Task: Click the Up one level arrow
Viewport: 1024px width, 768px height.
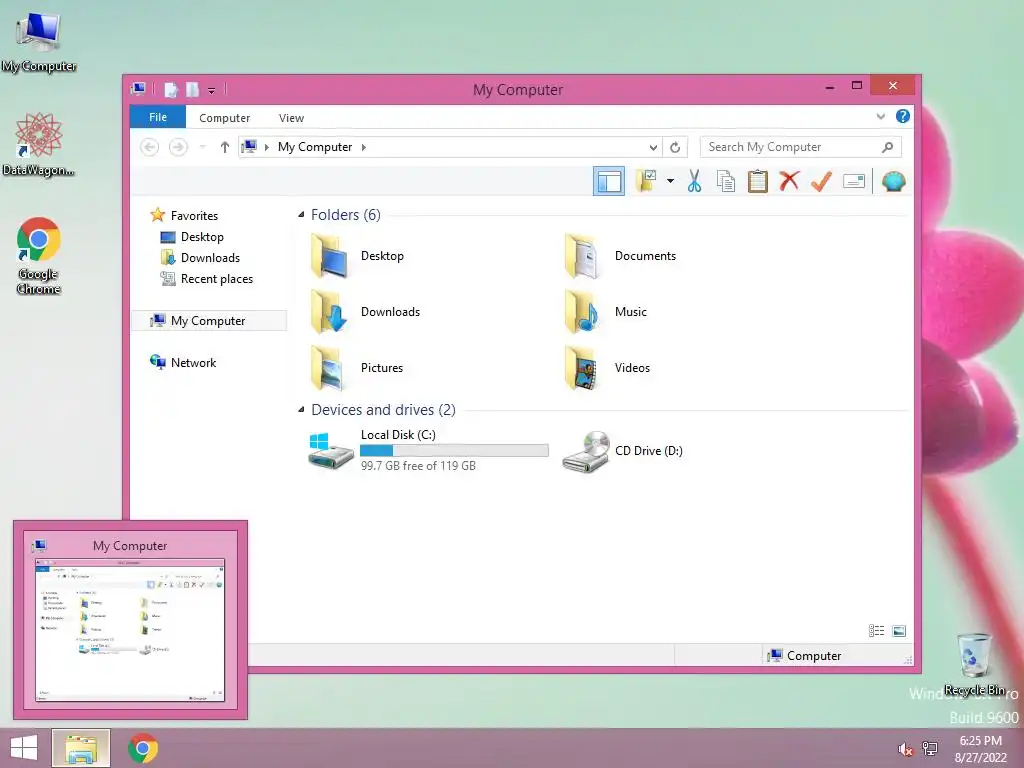Action: pyautogui.click(x=225, y=147)
